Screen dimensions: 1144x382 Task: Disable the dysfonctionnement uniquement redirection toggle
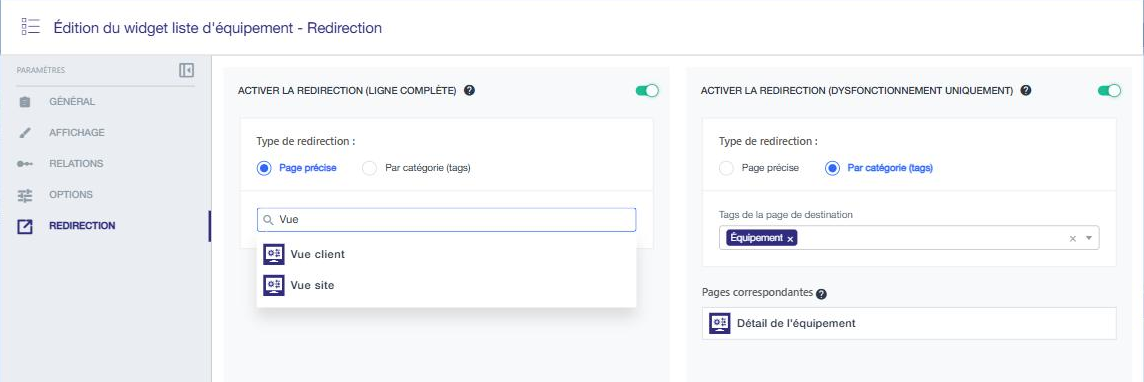[x=1109, y=90]
